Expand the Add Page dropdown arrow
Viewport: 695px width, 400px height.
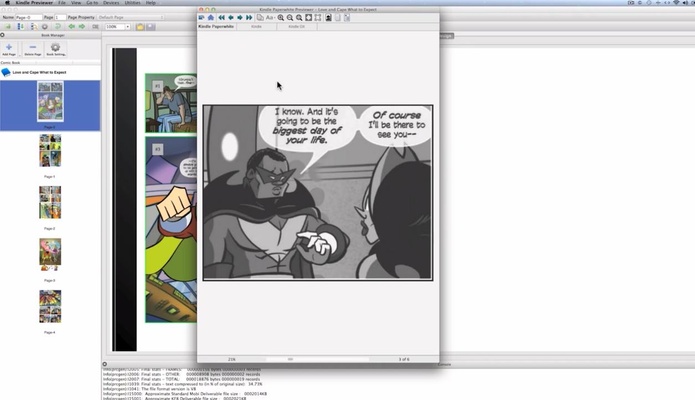pos(19,54)
